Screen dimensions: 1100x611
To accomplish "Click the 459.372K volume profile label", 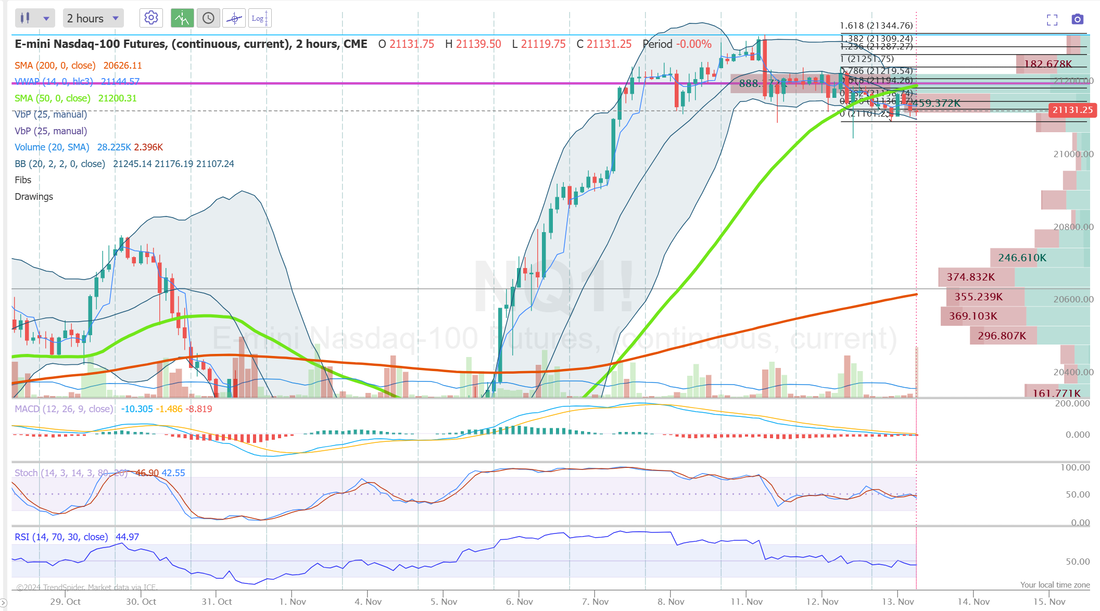I will (x=935, y=103).
